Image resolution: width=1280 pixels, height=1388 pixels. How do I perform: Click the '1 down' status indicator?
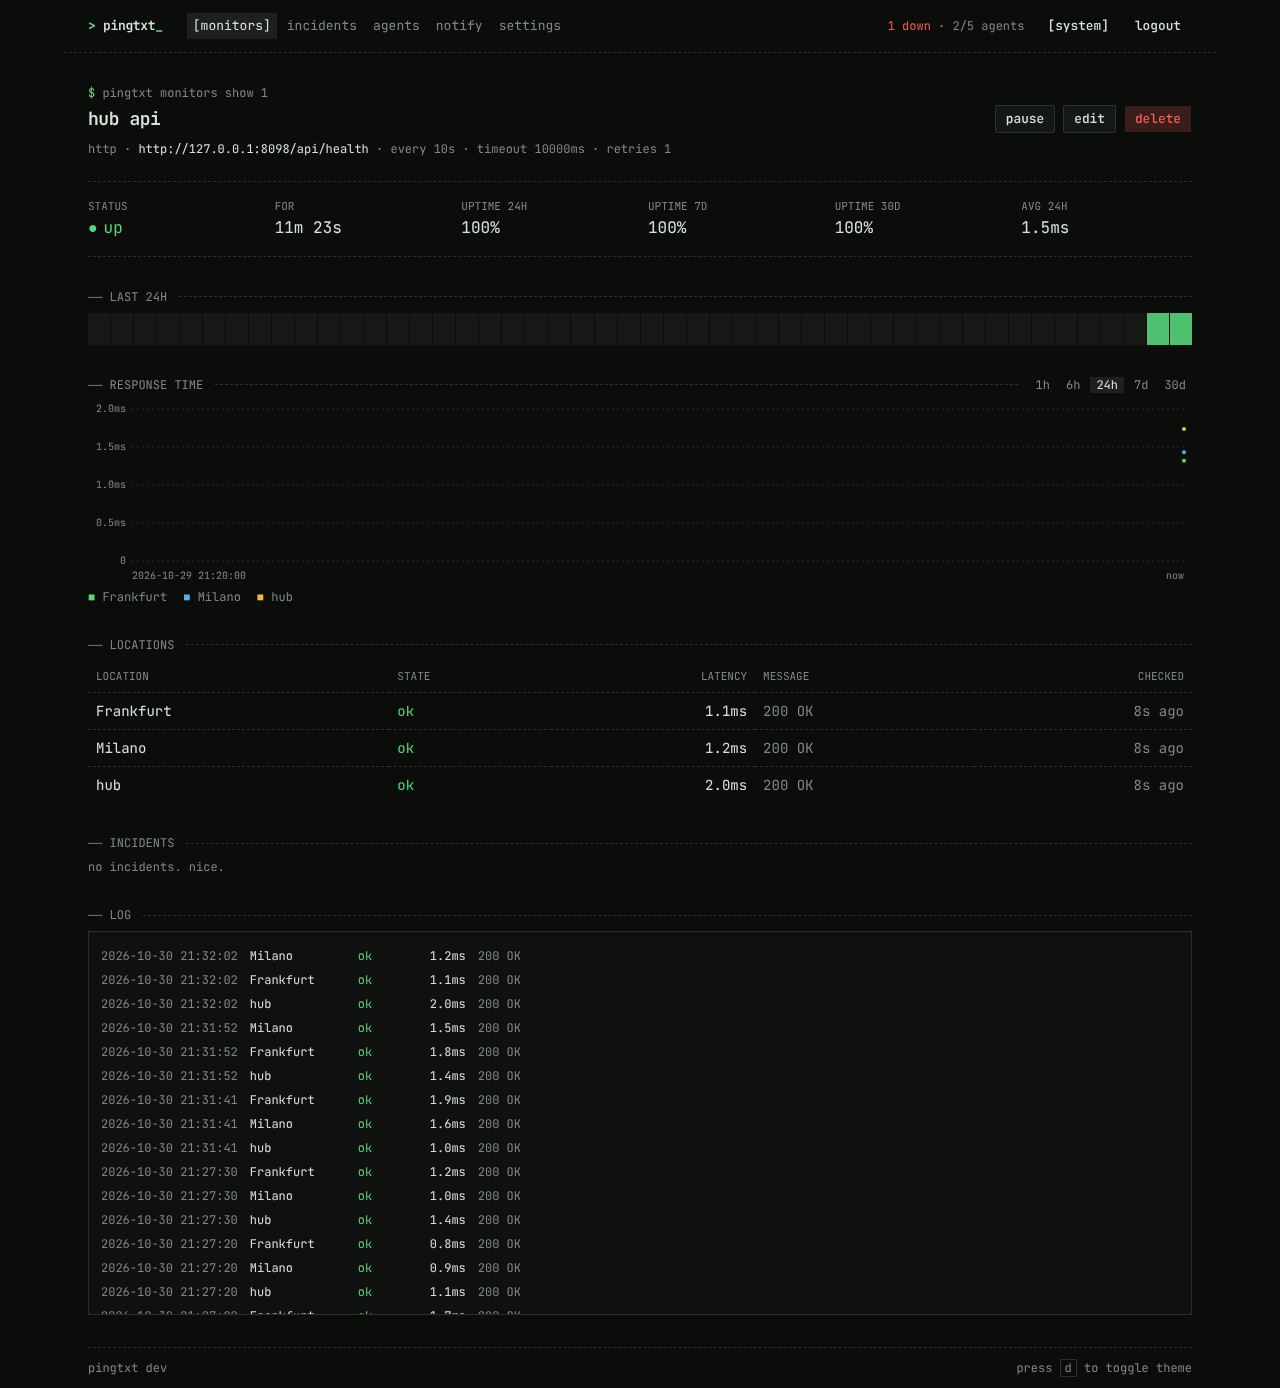click(x=909, y=26)
